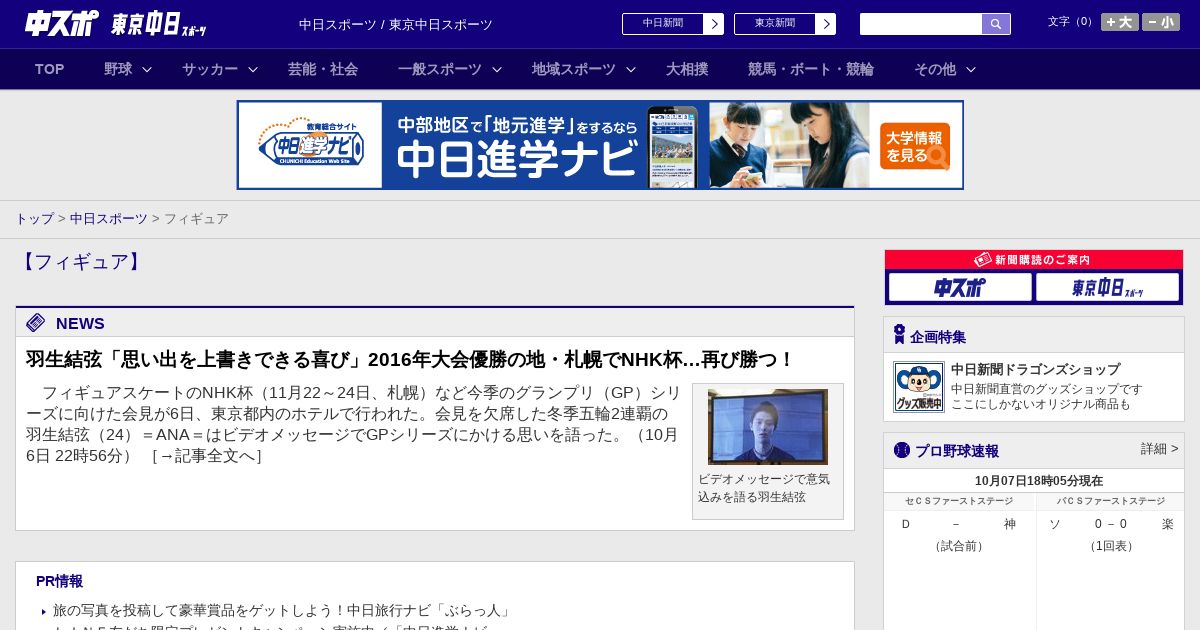The width and height of the screenshot is (1200, 630).
Task: Open the 羽生結弦 NHK杯 headline
Action: (x=410, y=359)
